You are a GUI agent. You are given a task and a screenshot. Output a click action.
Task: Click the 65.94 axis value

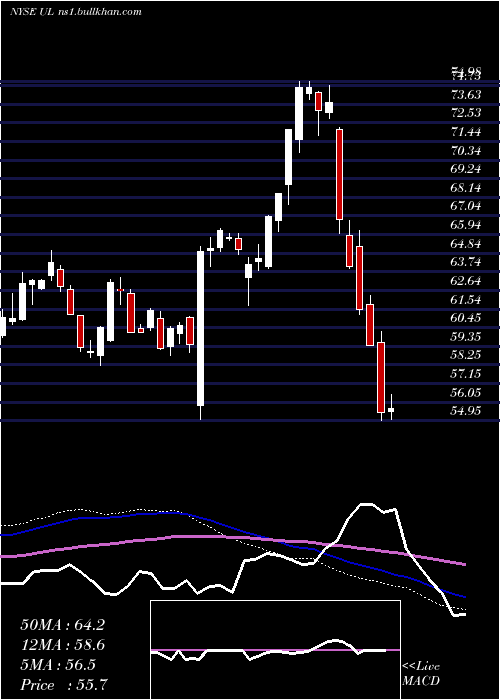tap(466, 225)
